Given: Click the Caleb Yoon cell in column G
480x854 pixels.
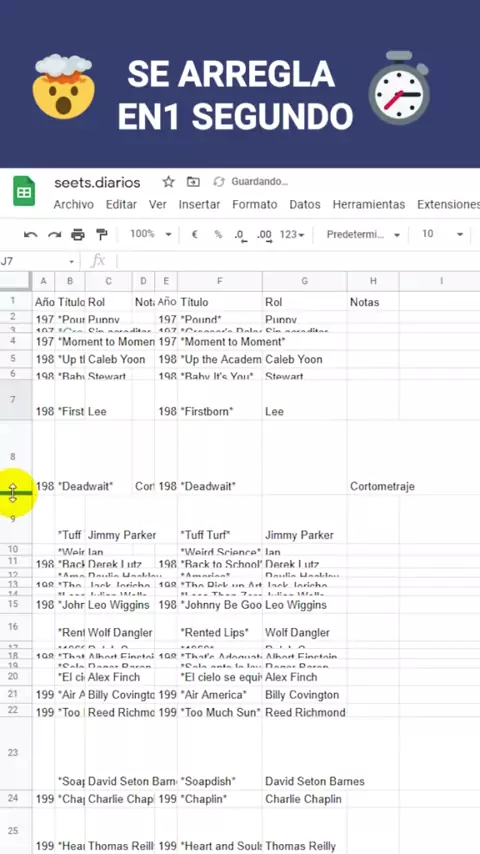Looking at the screenshot, I should coord(305,359).
